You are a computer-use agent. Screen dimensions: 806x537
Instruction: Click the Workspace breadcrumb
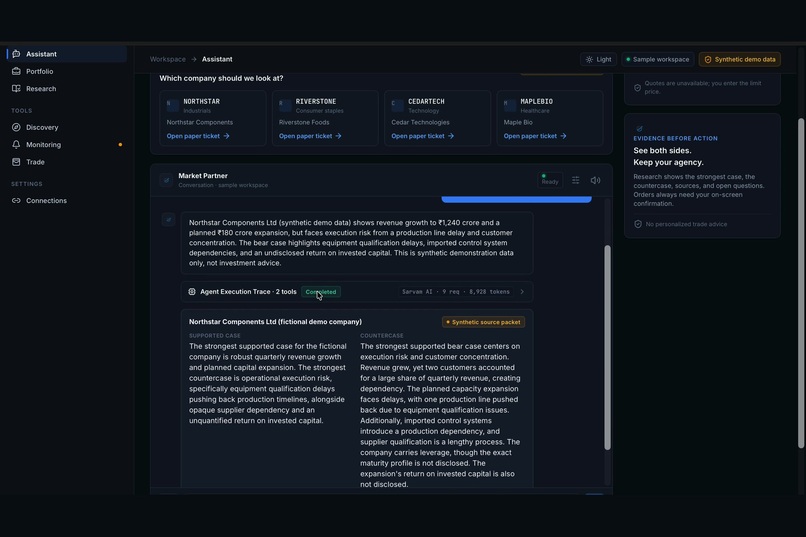(x=168, y=60)
